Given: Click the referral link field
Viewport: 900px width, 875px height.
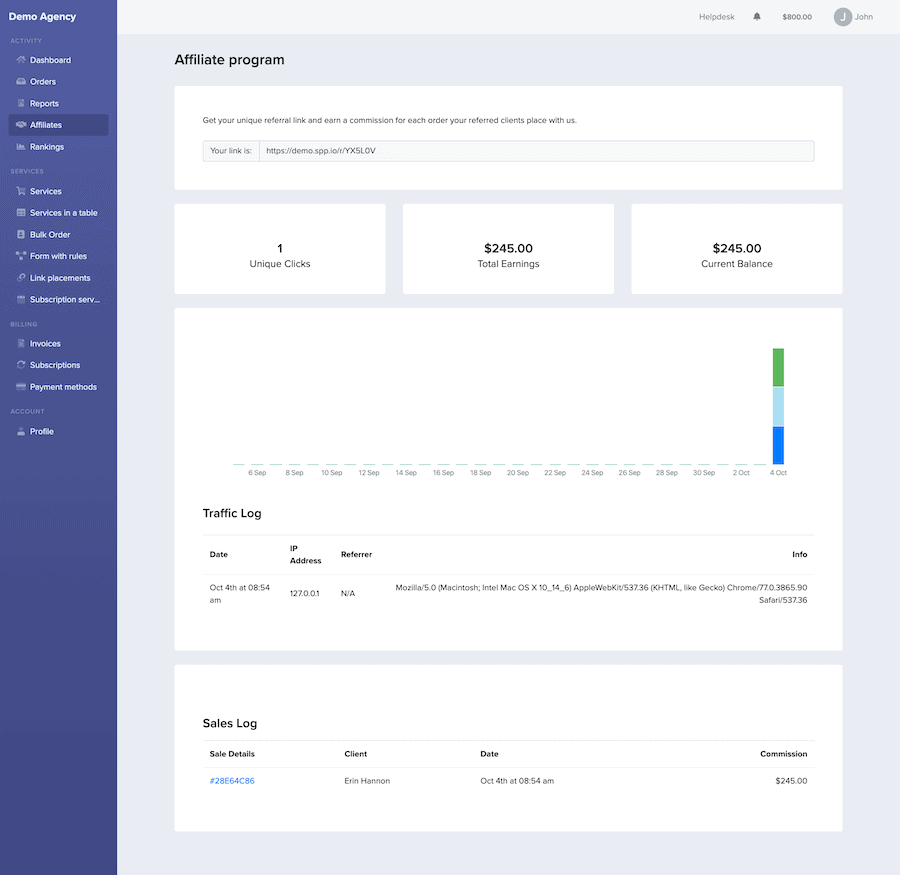Looking at the screenshot, I should [536, 151].
